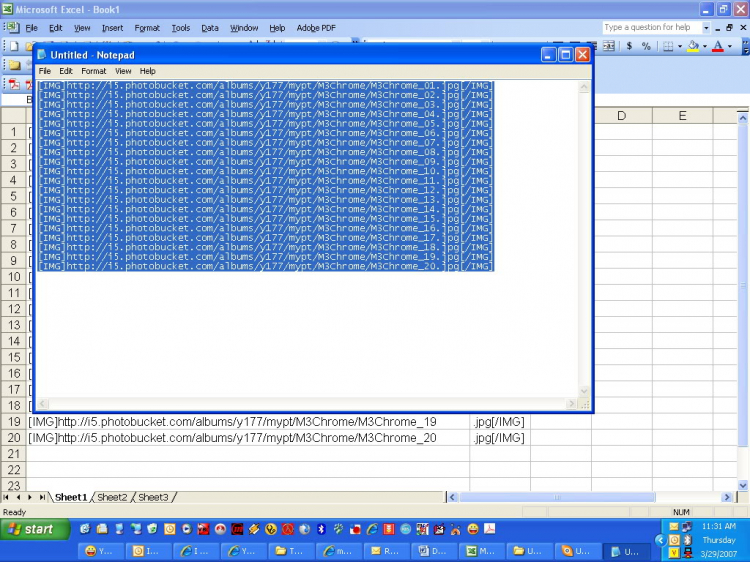The height and width of the screenshot is (562, 750).
Task: Click the Borders icon in Excel toolbar
Action: click(668, 46)
